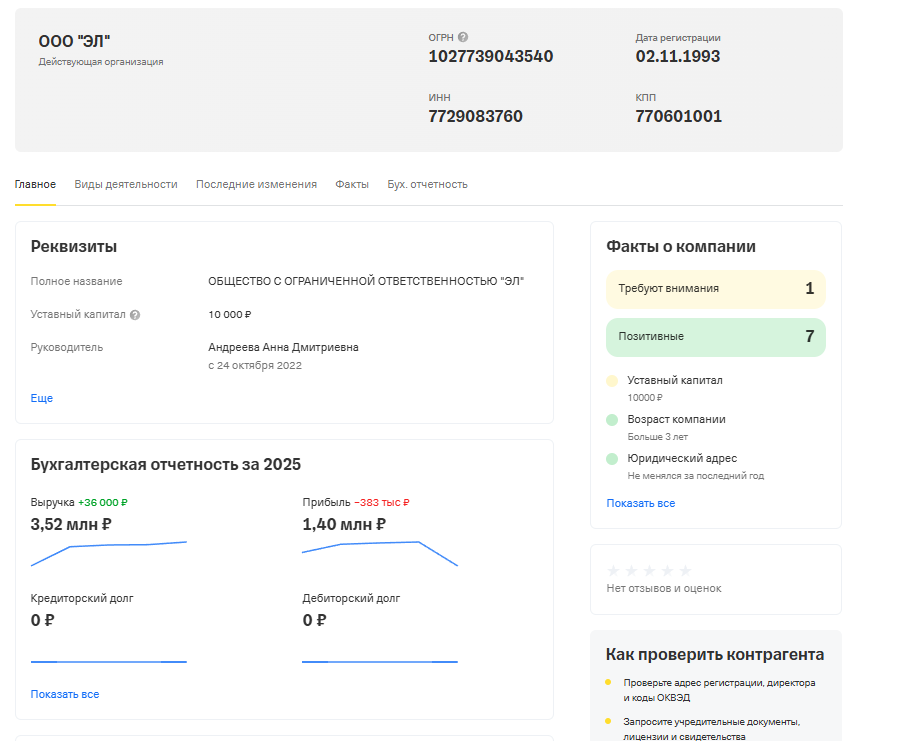Image resolution: width=899 pixels, height=741 pixels.
Task: Click Показать все under accounting report
Action: pyautogui.click(x=65, y=694)
